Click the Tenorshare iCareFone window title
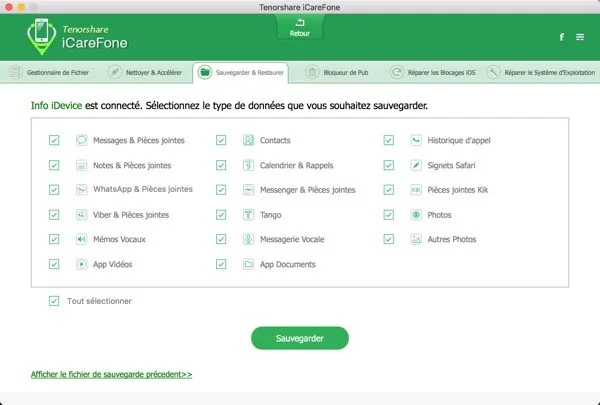The image size is (600, 405). 300,7
